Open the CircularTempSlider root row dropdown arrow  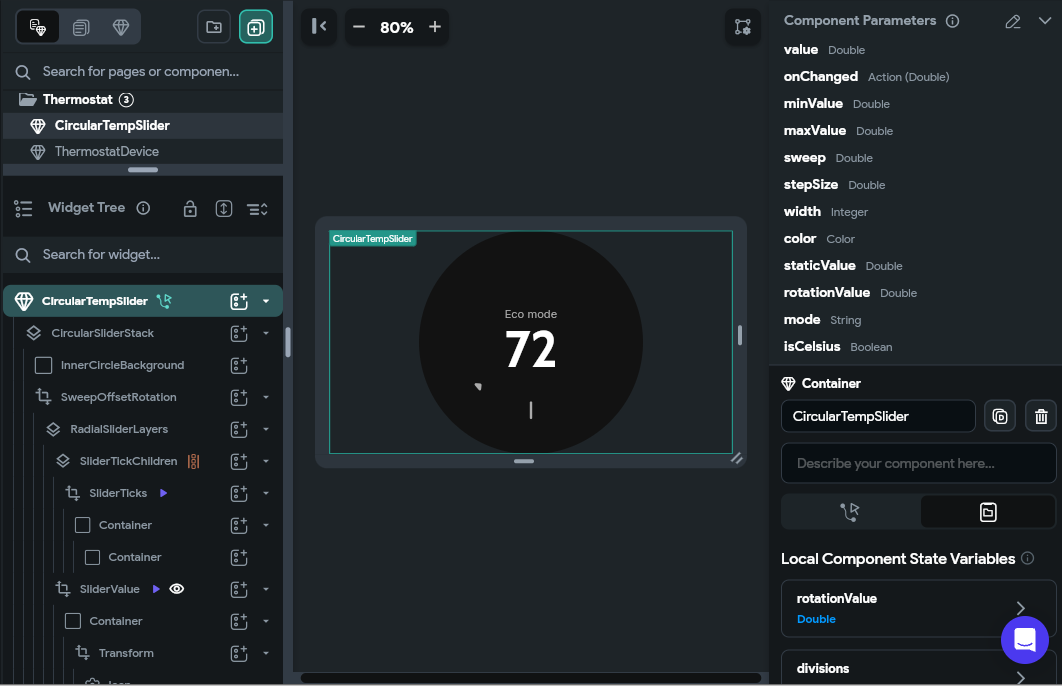pyautogui.click(x=266, y=301)
